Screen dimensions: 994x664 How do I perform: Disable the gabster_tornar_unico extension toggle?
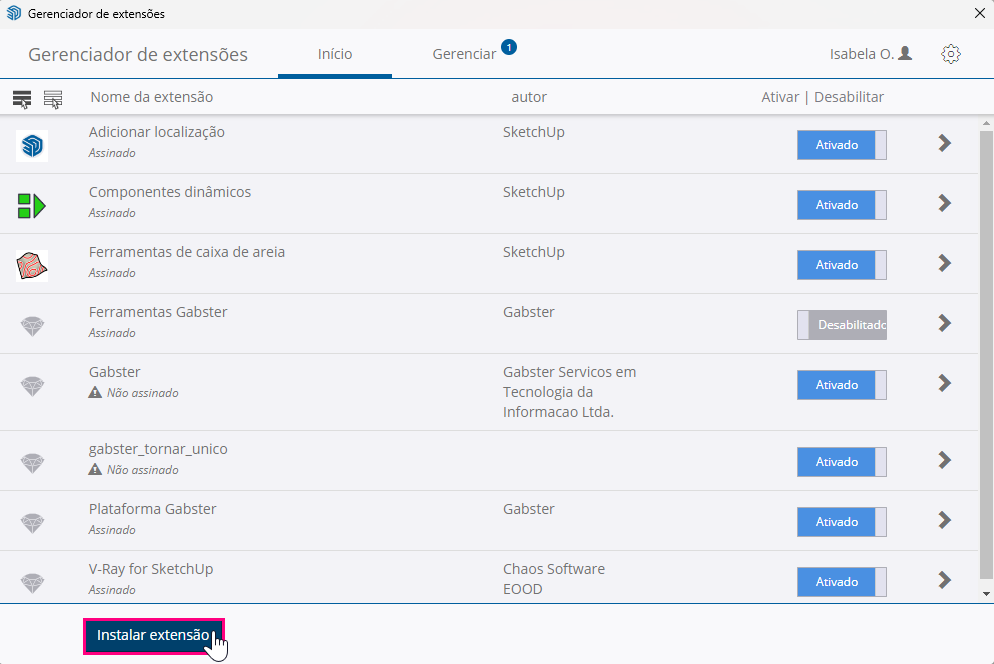[841, 462]
